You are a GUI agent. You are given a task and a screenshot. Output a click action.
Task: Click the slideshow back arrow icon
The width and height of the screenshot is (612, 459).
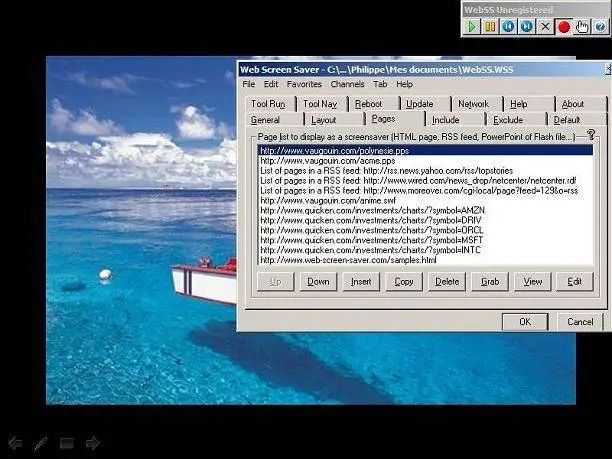[x=16, y=443]
